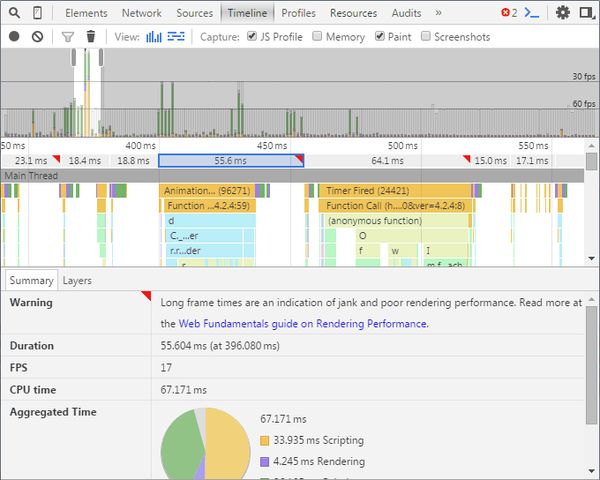Click the C._...er flame chart block
Image resolution: width=600 pixels, height=480 pixels.
pyautogui.click(x=204, y=236)
